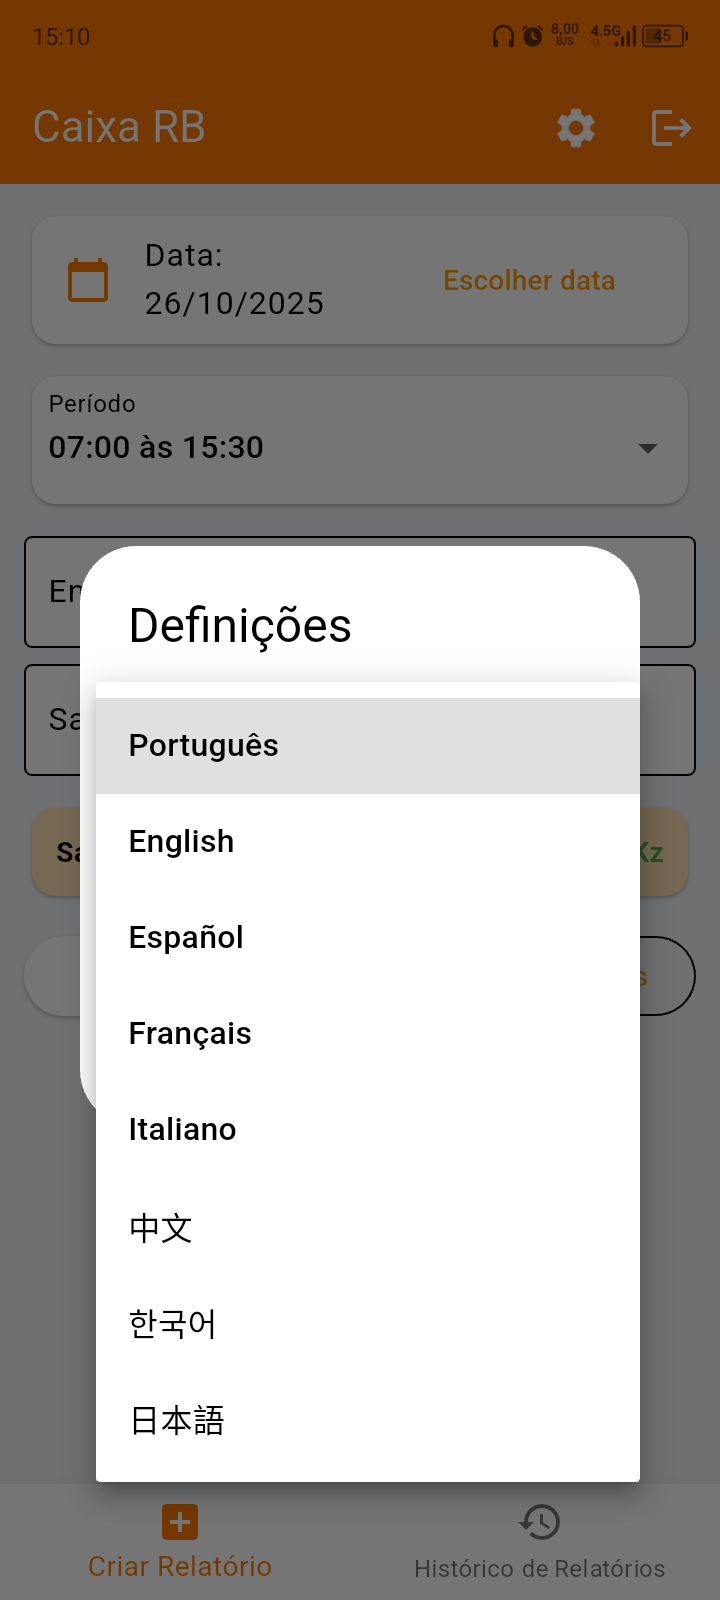Tap the calendar icon beside Data
This screenshot has height=1600, width=720.
pyautogui.click(x=88, y=280)
